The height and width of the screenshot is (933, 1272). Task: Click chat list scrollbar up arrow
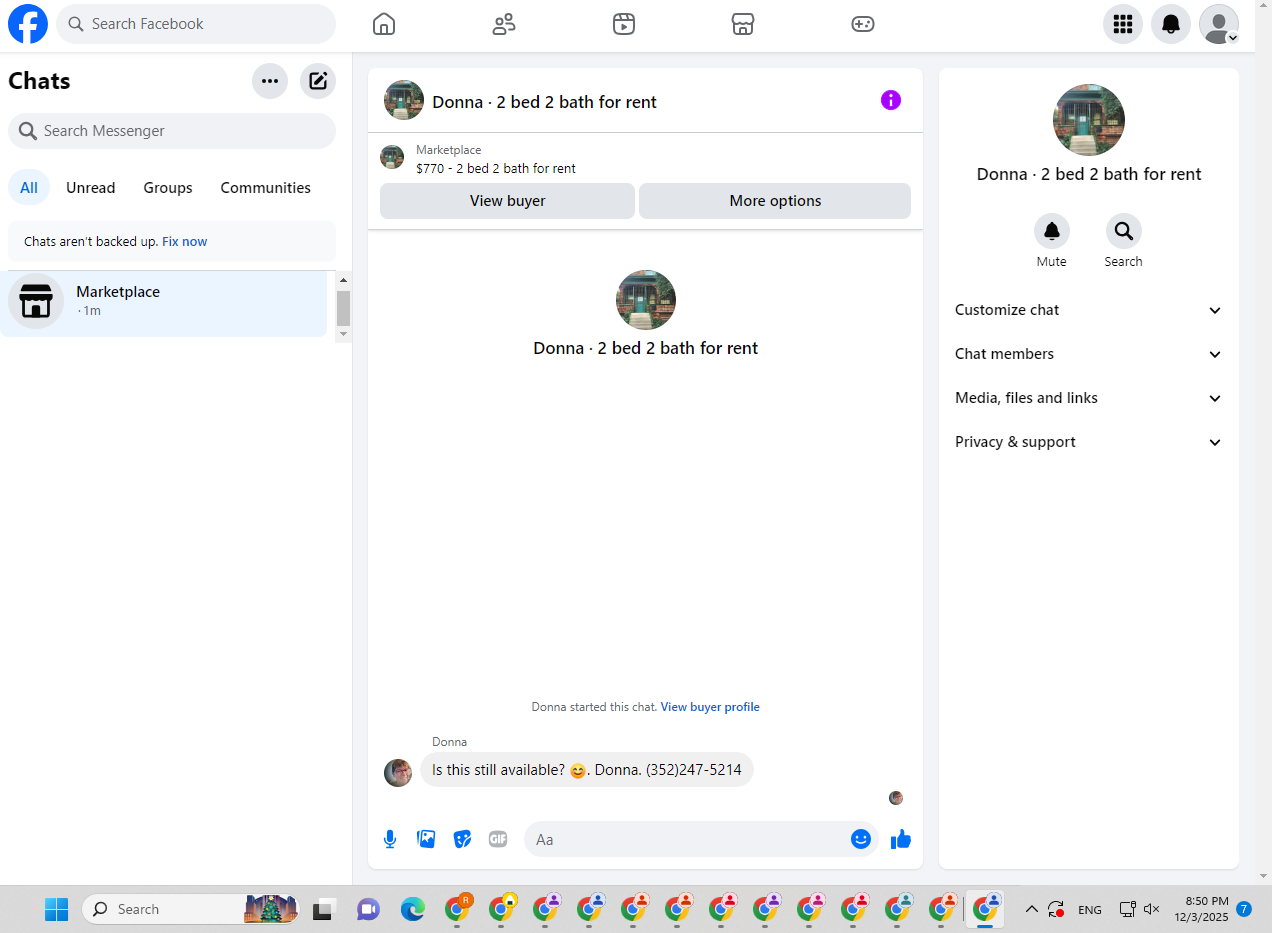pyautogui.click(x=344, y=281)
